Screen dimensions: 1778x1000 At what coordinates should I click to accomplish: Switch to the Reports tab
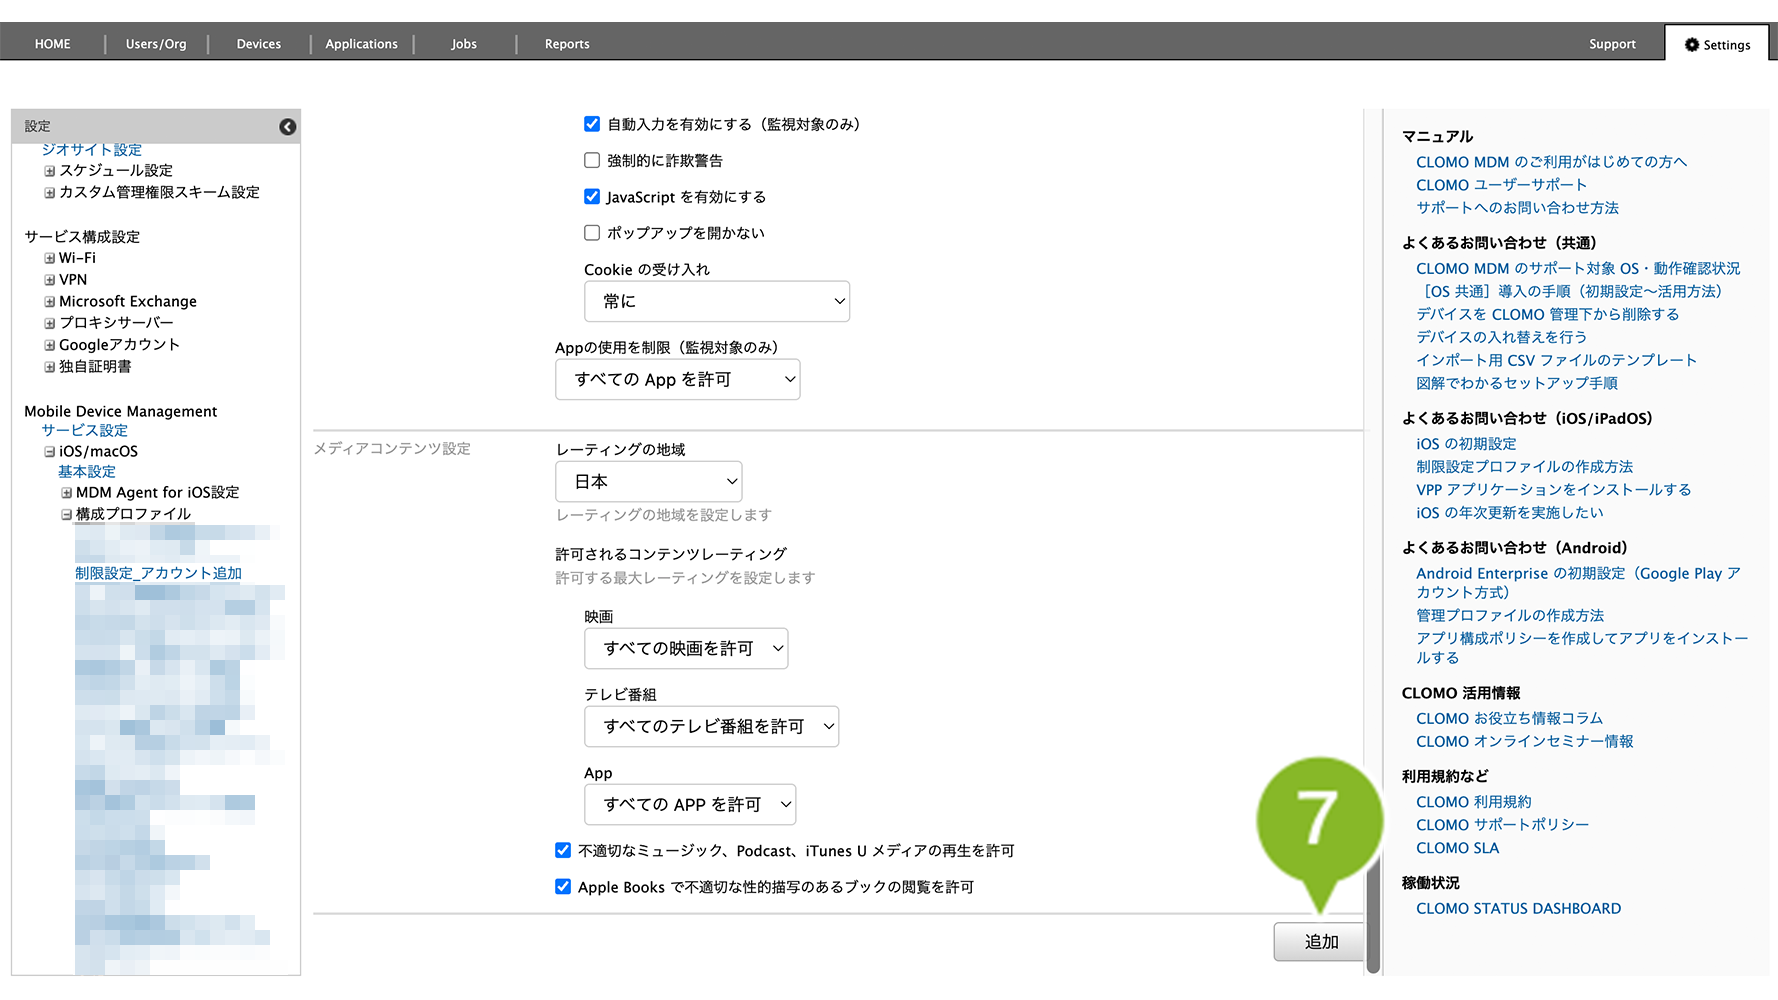566,44
